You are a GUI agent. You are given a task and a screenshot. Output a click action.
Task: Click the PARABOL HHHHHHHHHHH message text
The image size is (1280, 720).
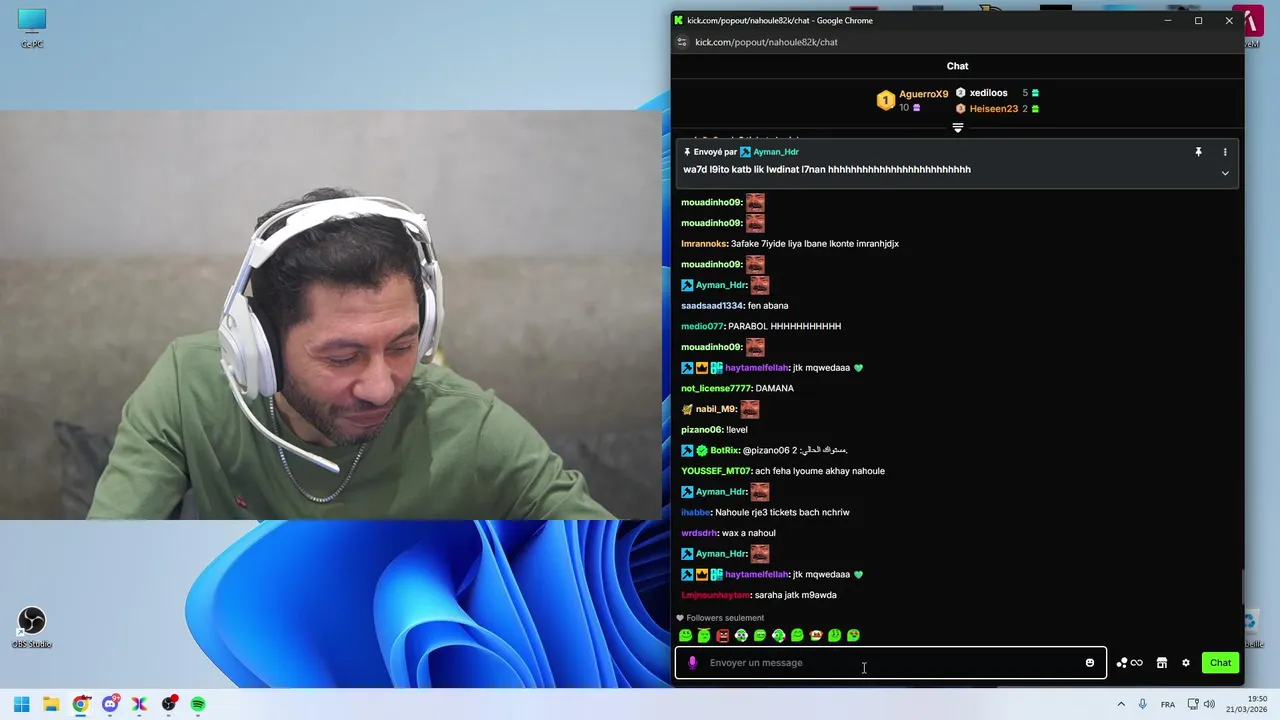(x=785, y=327)
